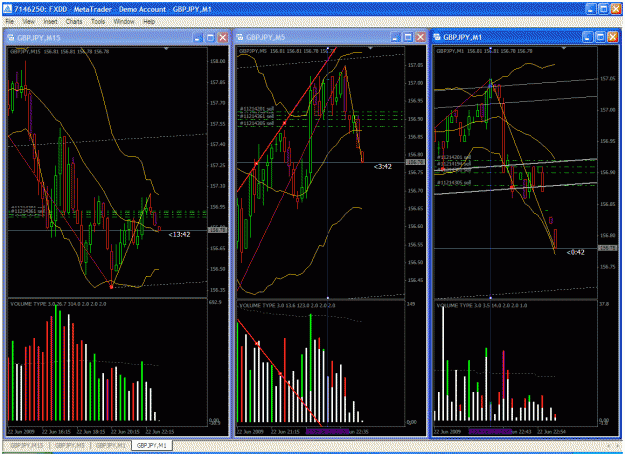Click the 157.05 level on M5 price scale
This screenshot has height=454, width=625.
pyautogui.click(x=415, y=65)
